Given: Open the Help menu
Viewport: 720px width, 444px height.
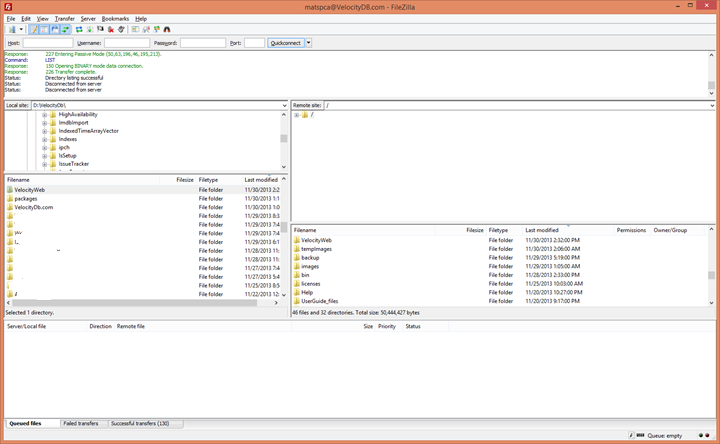Looking at the screenshot, I should pos(141,19).
